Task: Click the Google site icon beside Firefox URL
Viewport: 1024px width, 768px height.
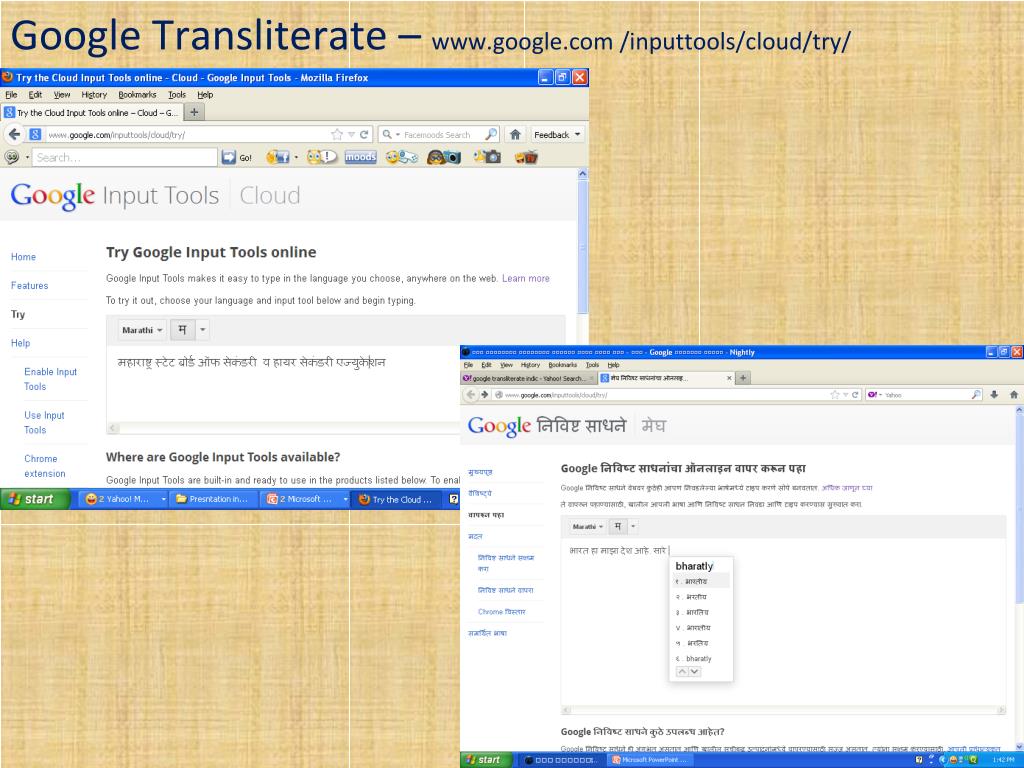Action: (35, 135)
